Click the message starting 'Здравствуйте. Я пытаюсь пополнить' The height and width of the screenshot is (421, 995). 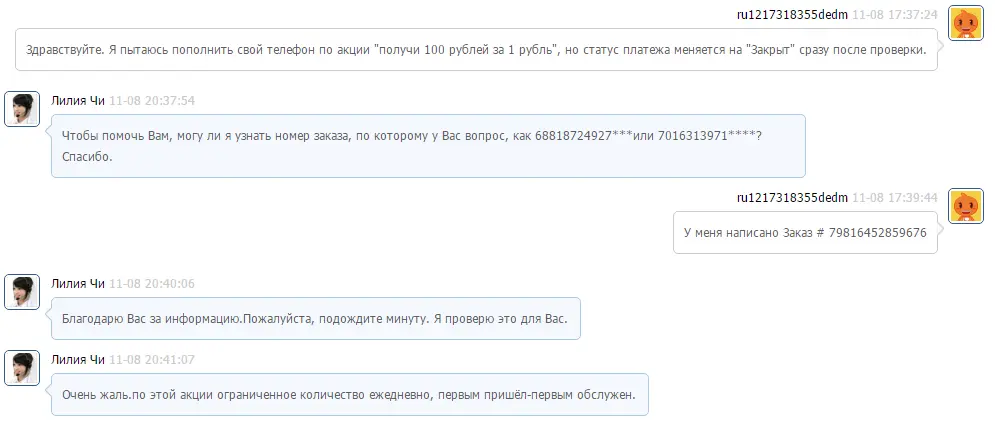click(x=477, y=50)
